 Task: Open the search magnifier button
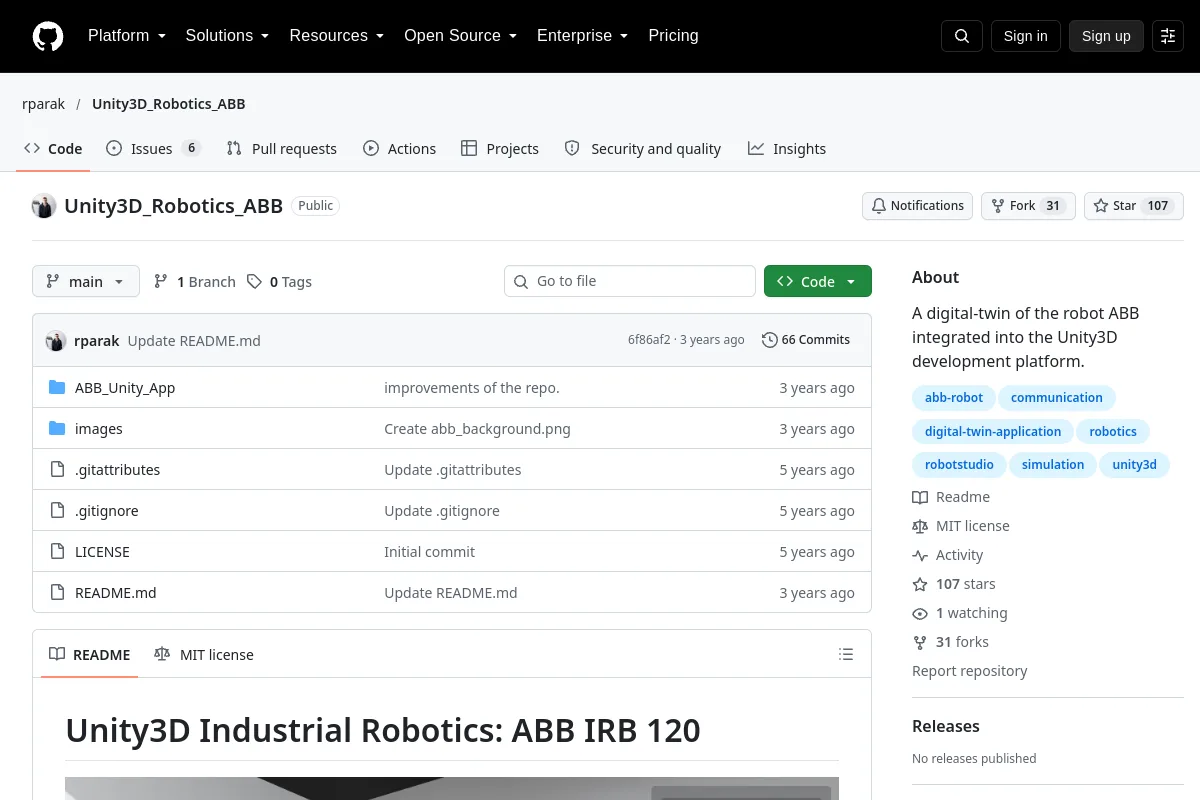tap(962, 36)
